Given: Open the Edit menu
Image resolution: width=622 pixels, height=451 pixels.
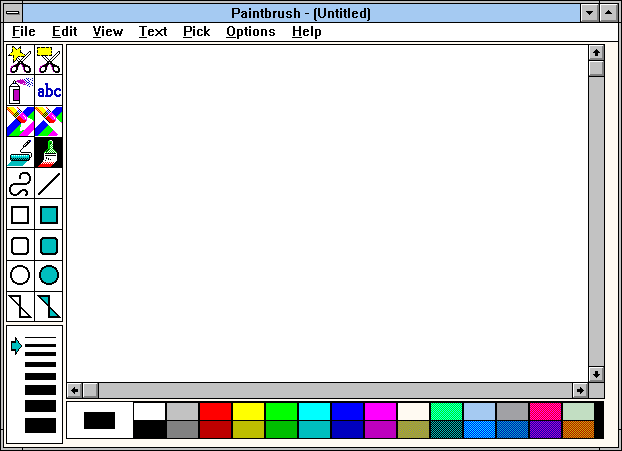Looking at the screenshot, I should click(64, 31).
